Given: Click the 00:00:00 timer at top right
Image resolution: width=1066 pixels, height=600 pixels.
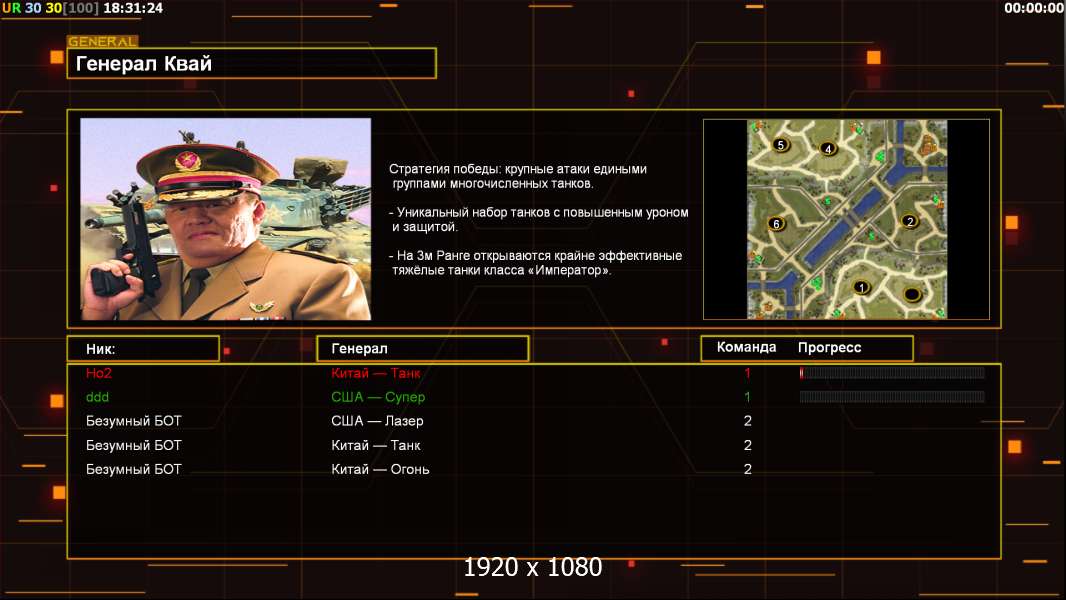Looking at the screenshot, I should point(1033,8).
